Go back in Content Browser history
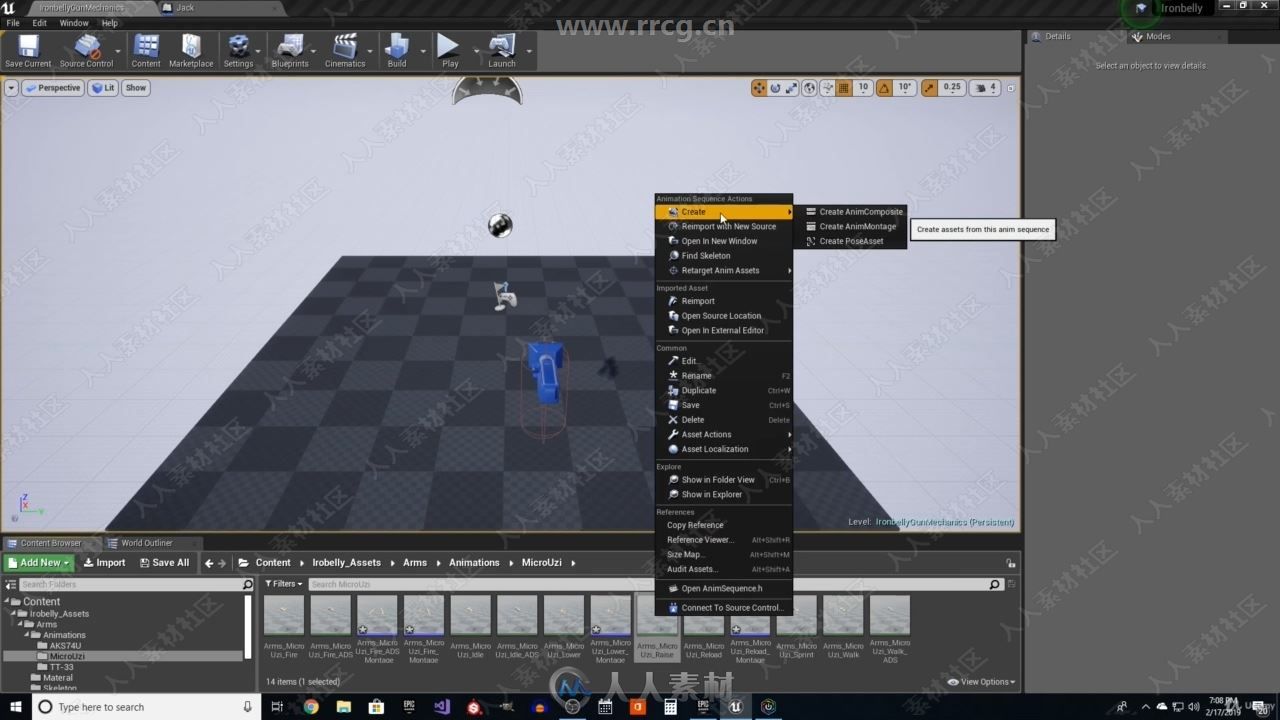Image resolution: width=1280 pixels, height=720 pixels. coord(209,563)
